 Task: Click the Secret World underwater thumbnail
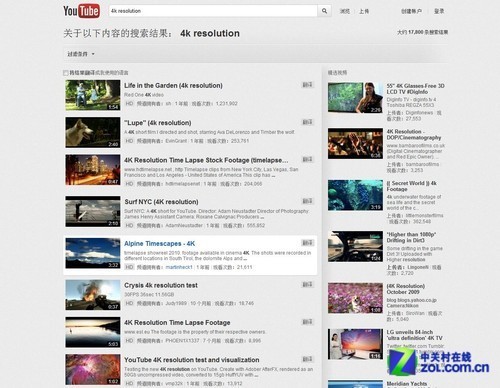(x=355, y=195)
